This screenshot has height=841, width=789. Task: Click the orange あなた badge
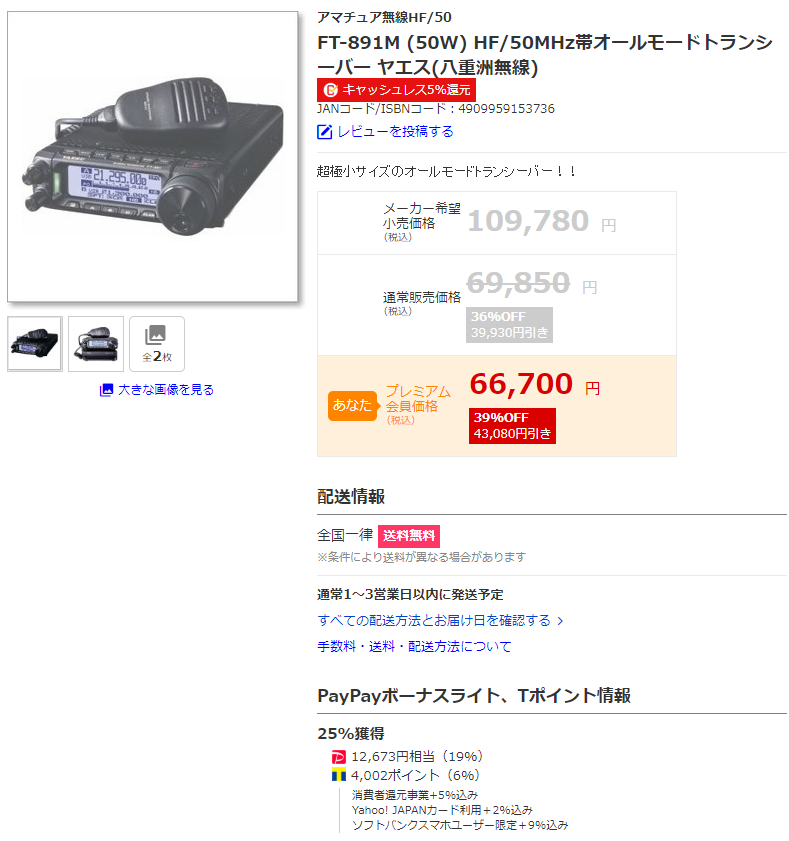(352, 405)
